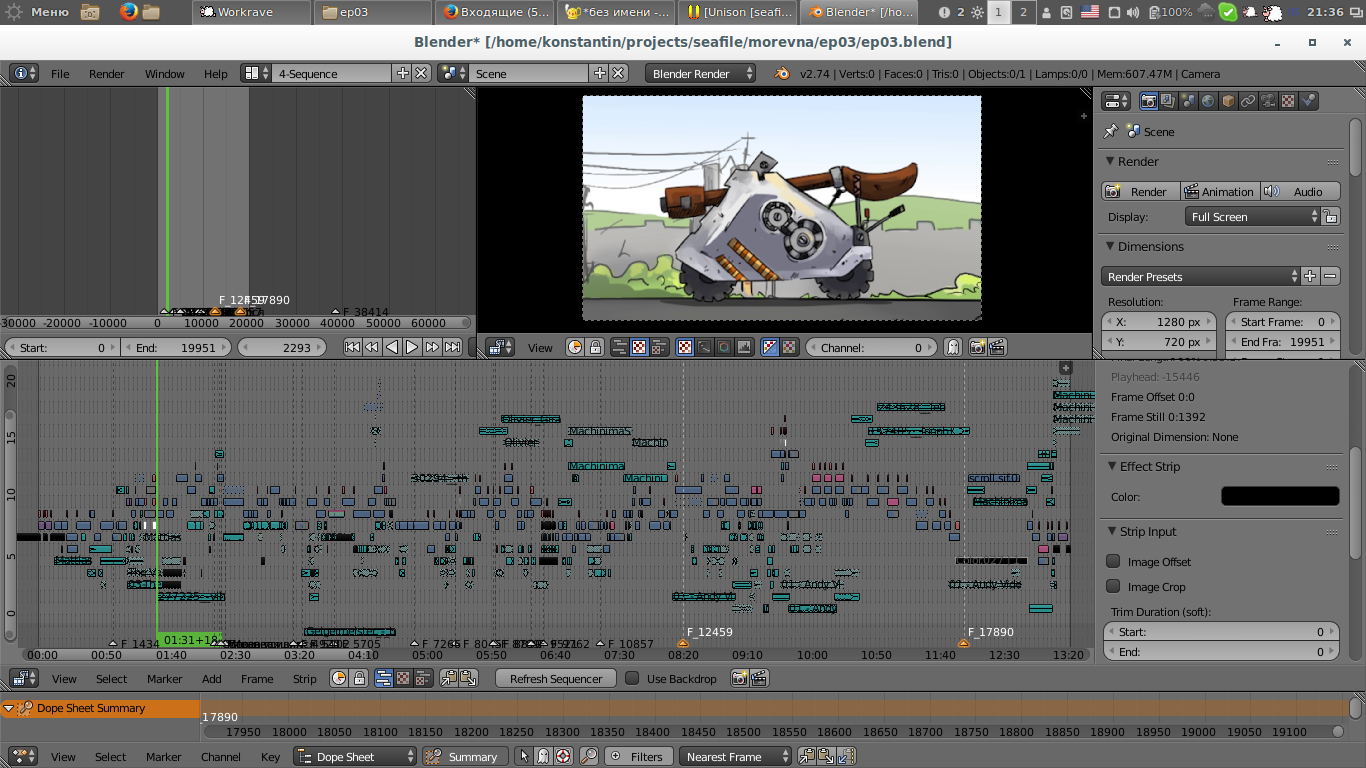Play animation in reverse in timeline

(x=392, y=347)
